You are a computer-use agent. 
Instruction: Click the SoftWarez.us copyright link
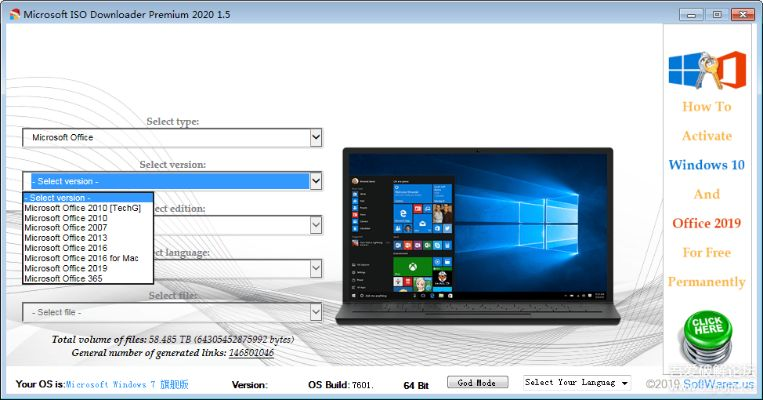(x=718, y=384)
